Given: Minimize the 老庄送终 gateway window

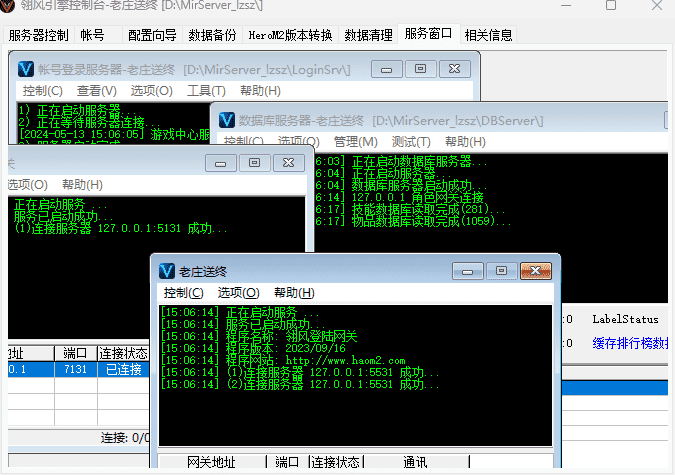Looking at the screenshot, I should pyautogui.click(x=468, y=271).
